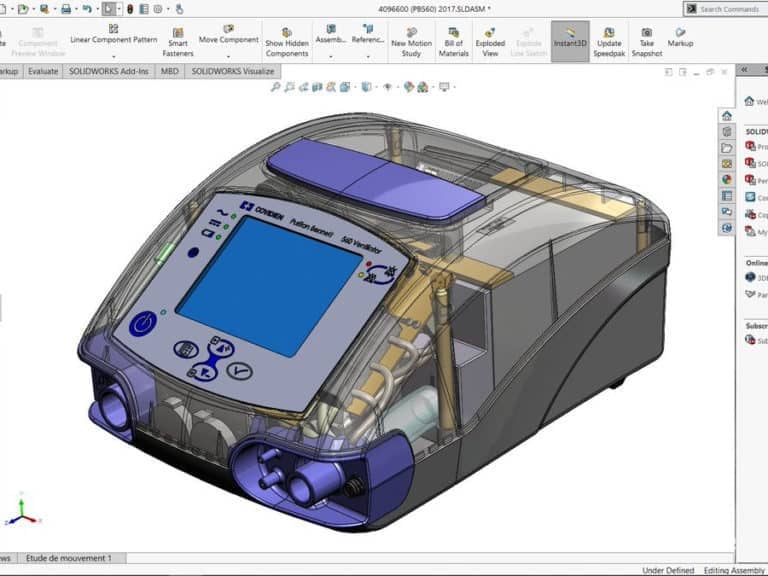
Task: Click Apply Scene icon
Action: [423, 87]
